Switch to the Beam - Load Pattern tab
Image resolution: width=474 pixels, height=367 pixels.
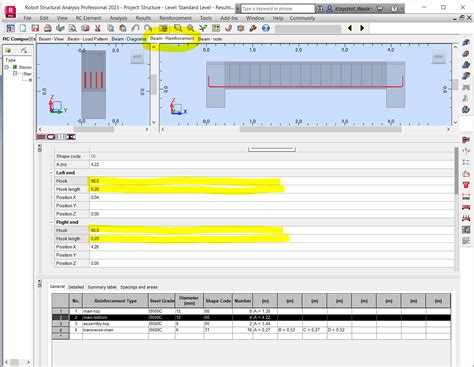(88, 39)
